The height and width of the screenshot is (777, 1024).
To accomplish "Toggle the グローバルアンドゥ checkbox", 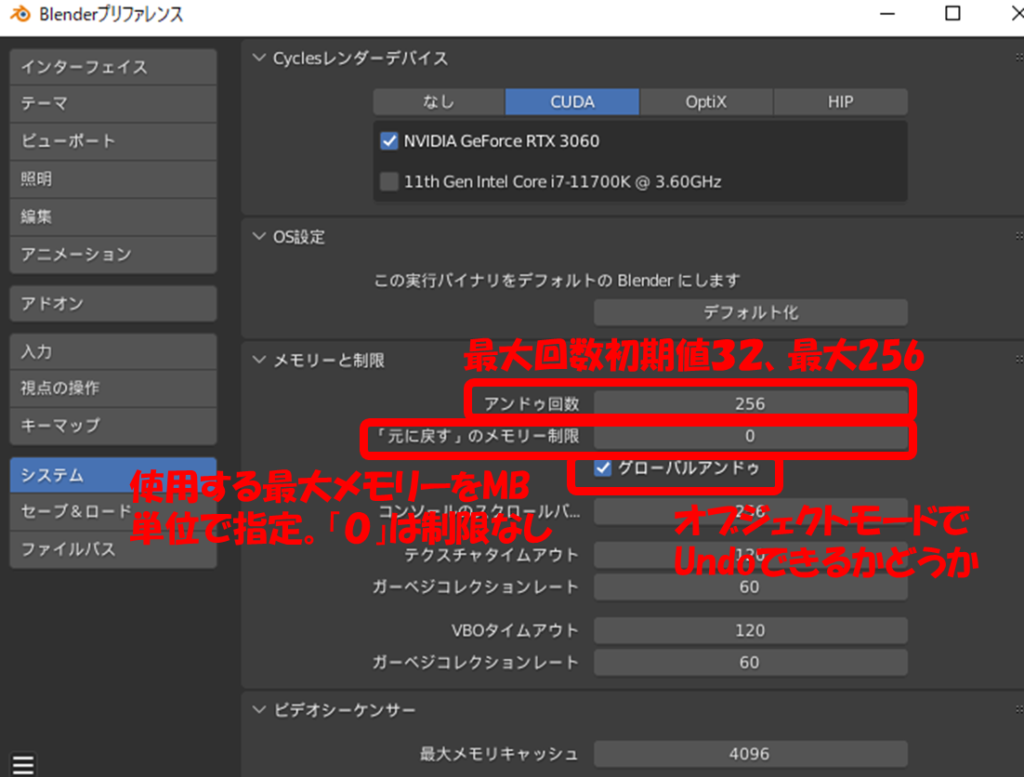I will coord(603,468).
